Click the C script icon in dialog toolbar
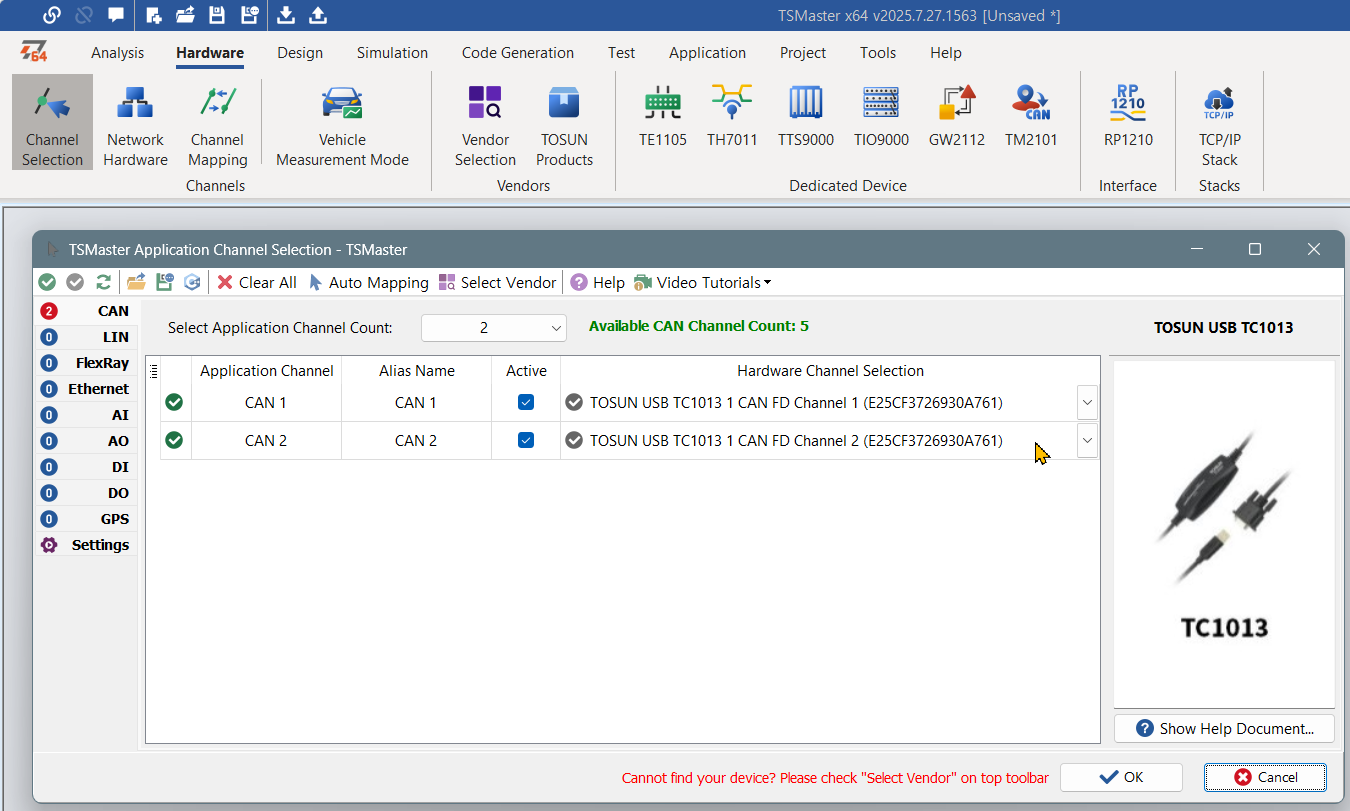Image resolution: width=1350 pixels, height=811 pixels. point(192,282)
